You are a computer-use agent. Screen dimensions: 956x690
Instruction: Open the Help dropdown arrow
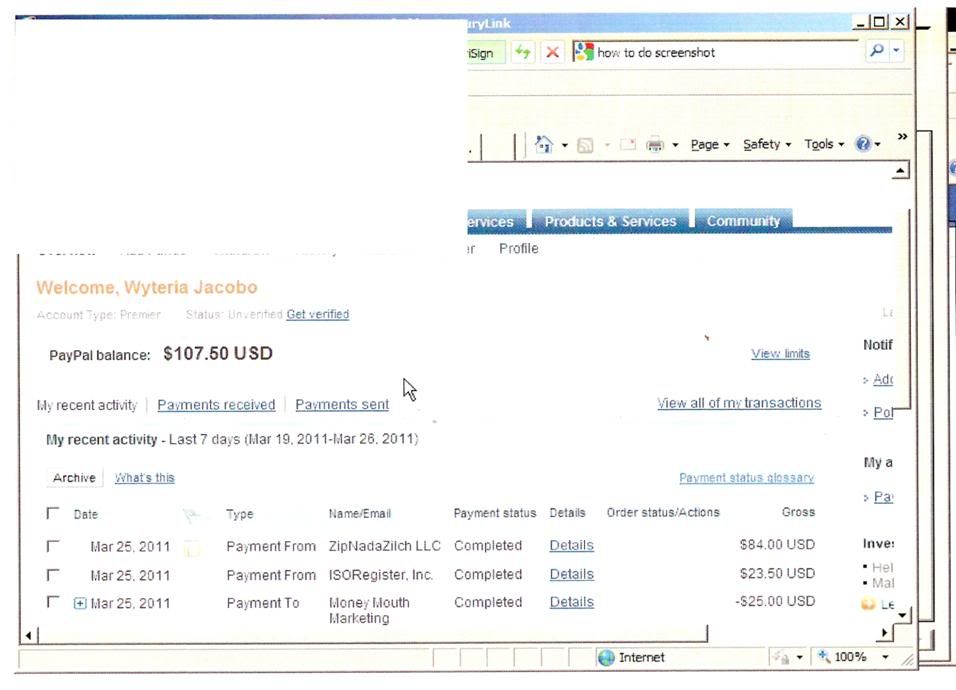point(877,144)
